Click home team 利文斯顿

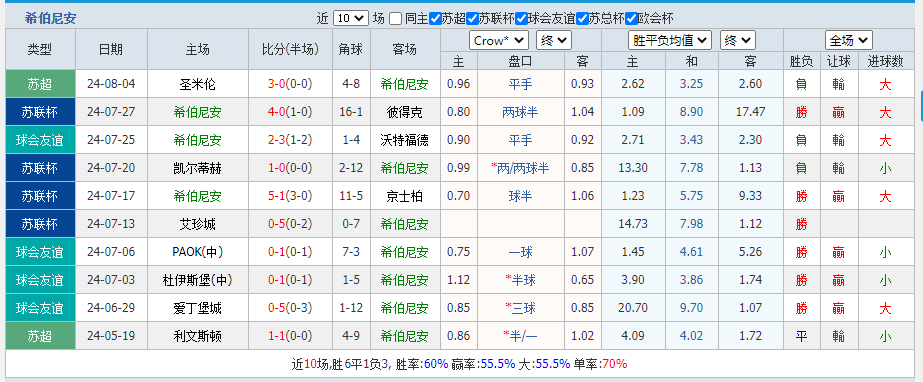point(198,336)
